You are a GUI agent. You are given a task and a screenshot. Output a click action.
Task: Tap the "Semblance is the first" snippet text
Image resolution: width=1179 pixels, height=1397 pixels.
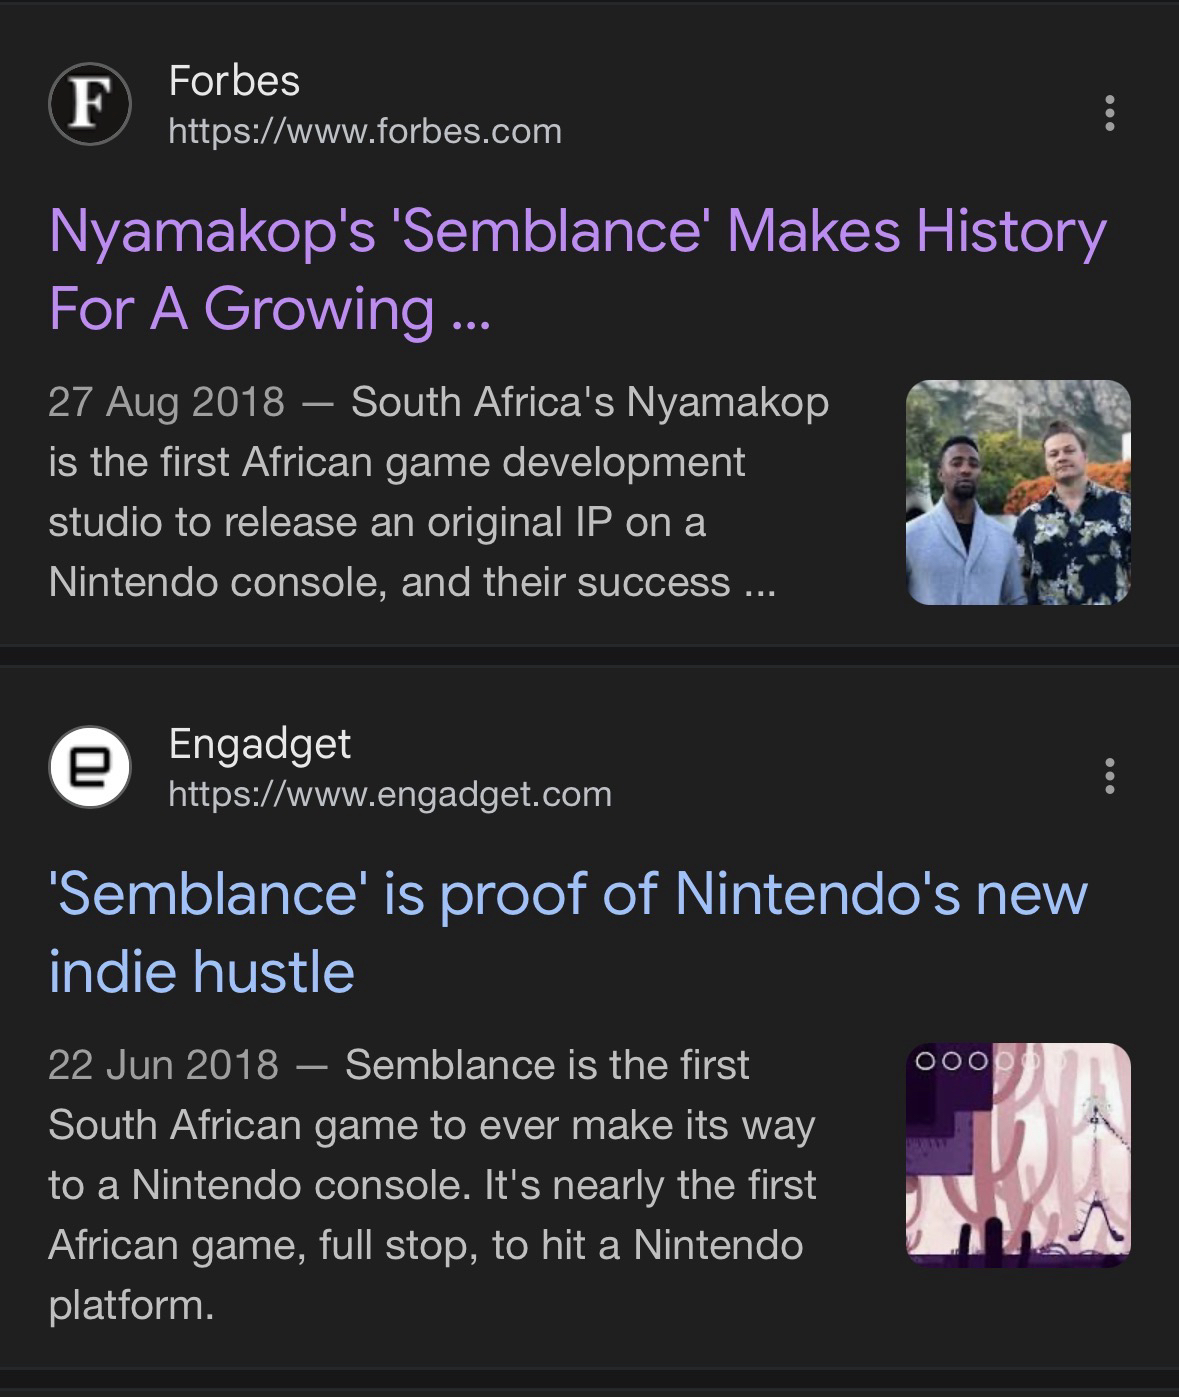(x=547, y=1065)
